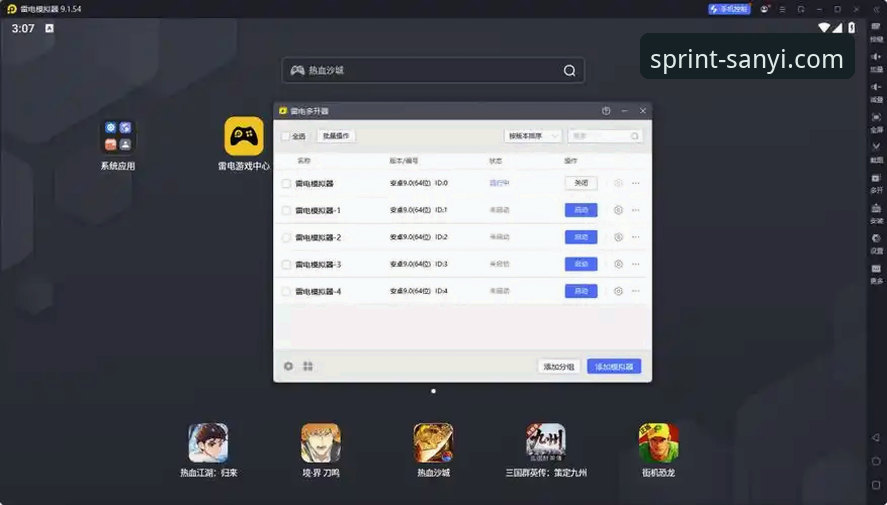Viewport: 887px width, 505px height.
Task: Click the 状态 column header
Action: pos(496,161)
